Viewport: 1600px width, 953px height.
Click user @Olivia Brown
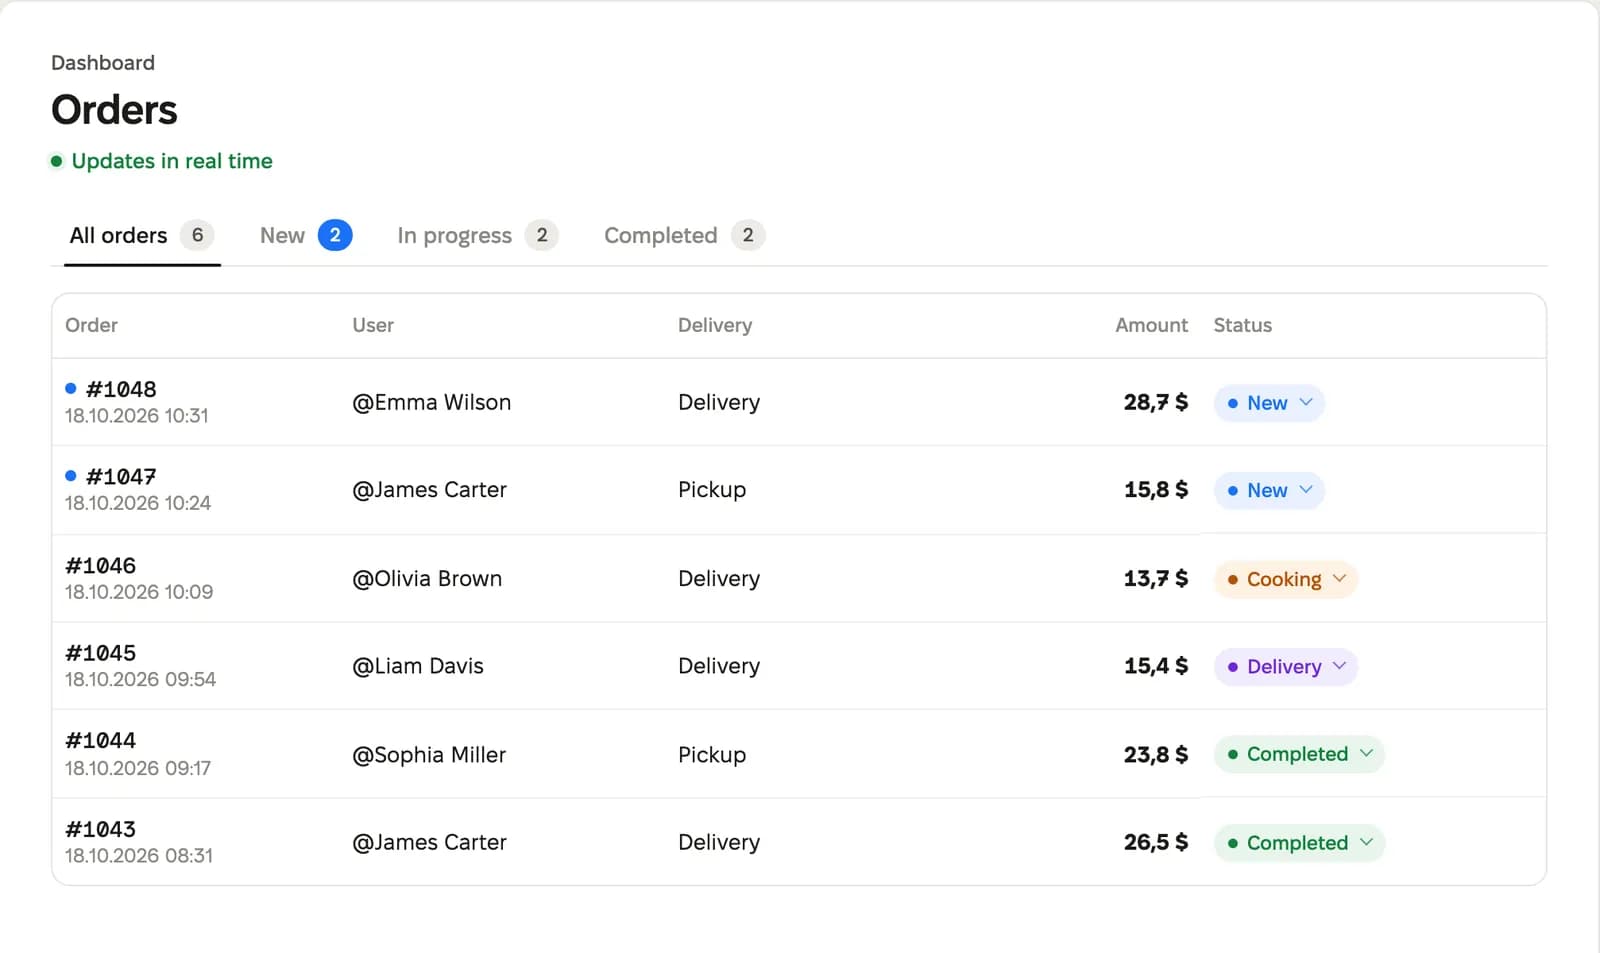click(427, 579)
